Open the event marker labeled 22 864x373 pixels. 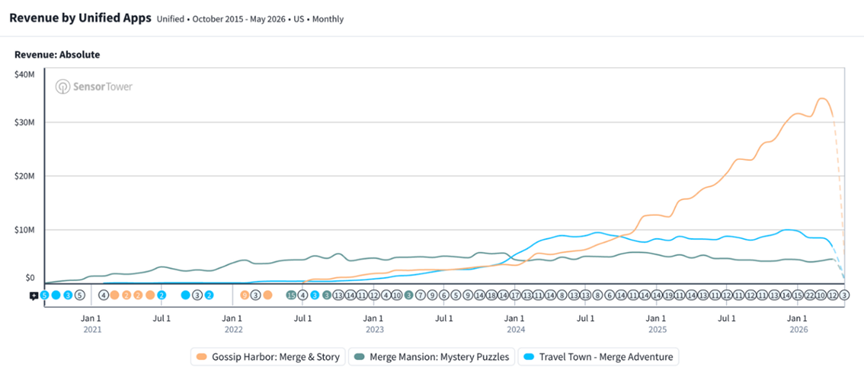coord(809,295)
